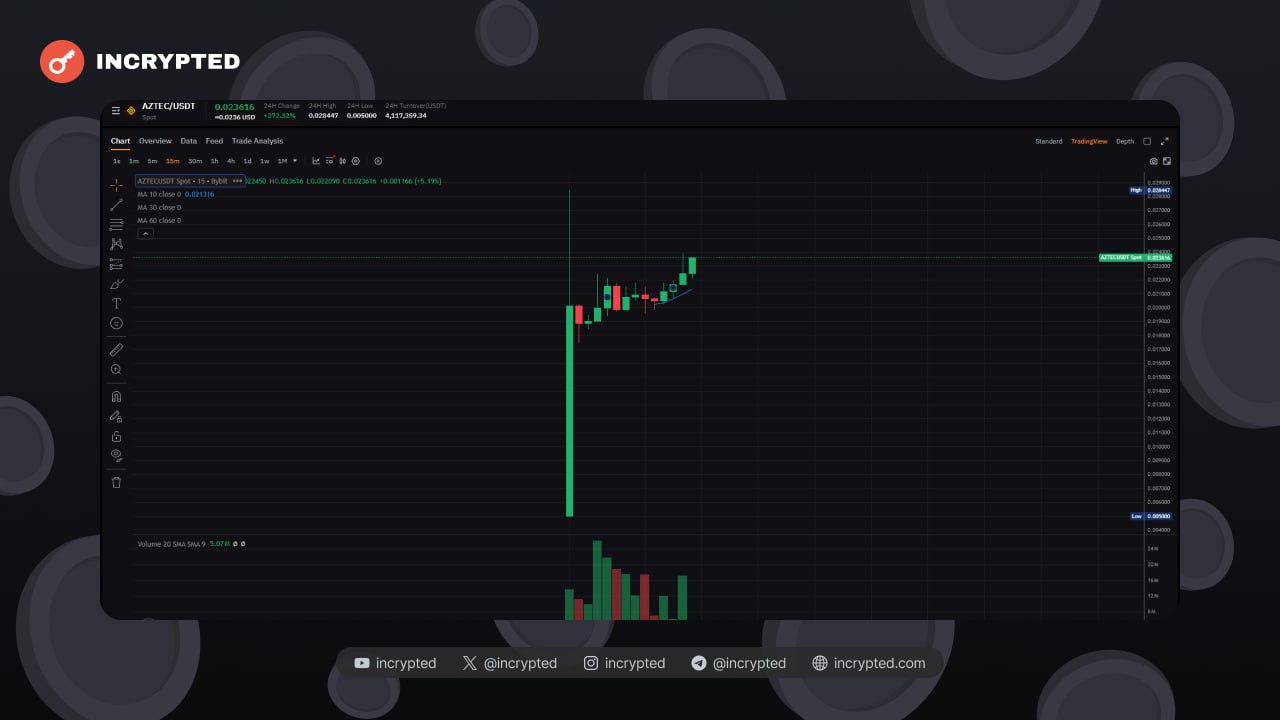Toggle stay-in-drawing-mode pencil lock
This screenshot has width=1280, height=720.
coord(116,416)
